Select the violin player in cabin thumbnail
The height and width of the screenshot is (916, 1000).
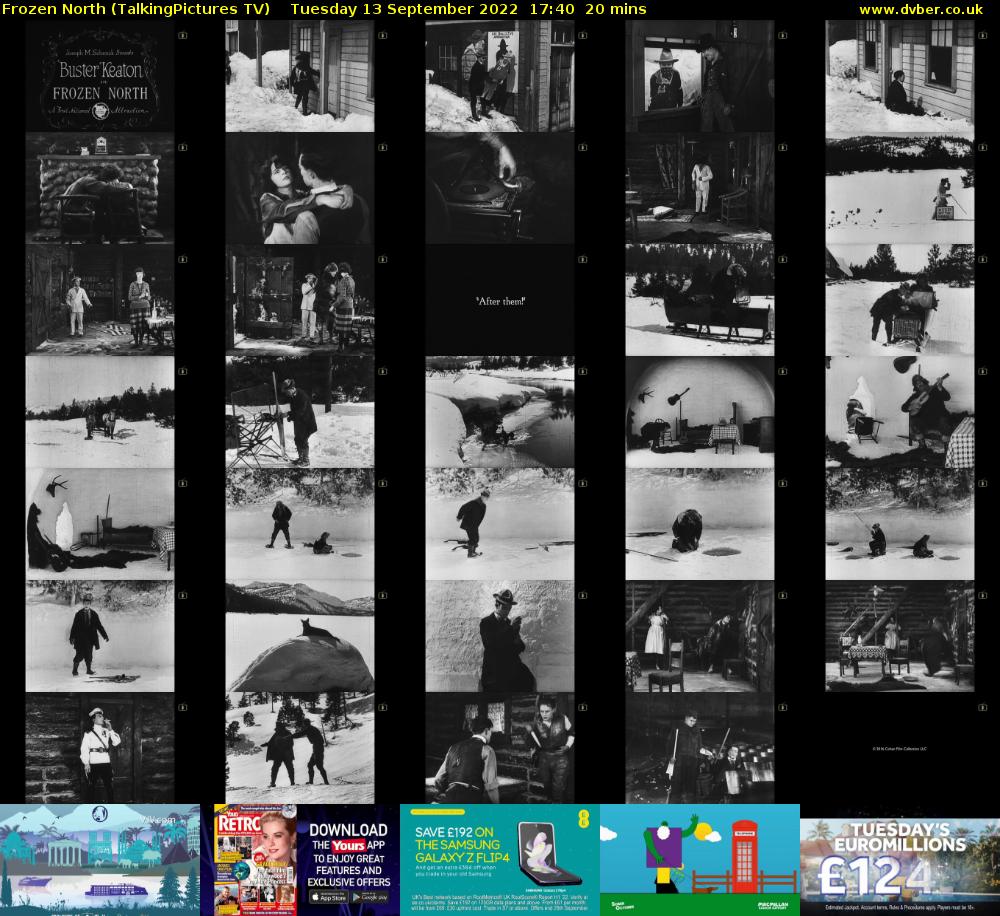tap(700, 748)
